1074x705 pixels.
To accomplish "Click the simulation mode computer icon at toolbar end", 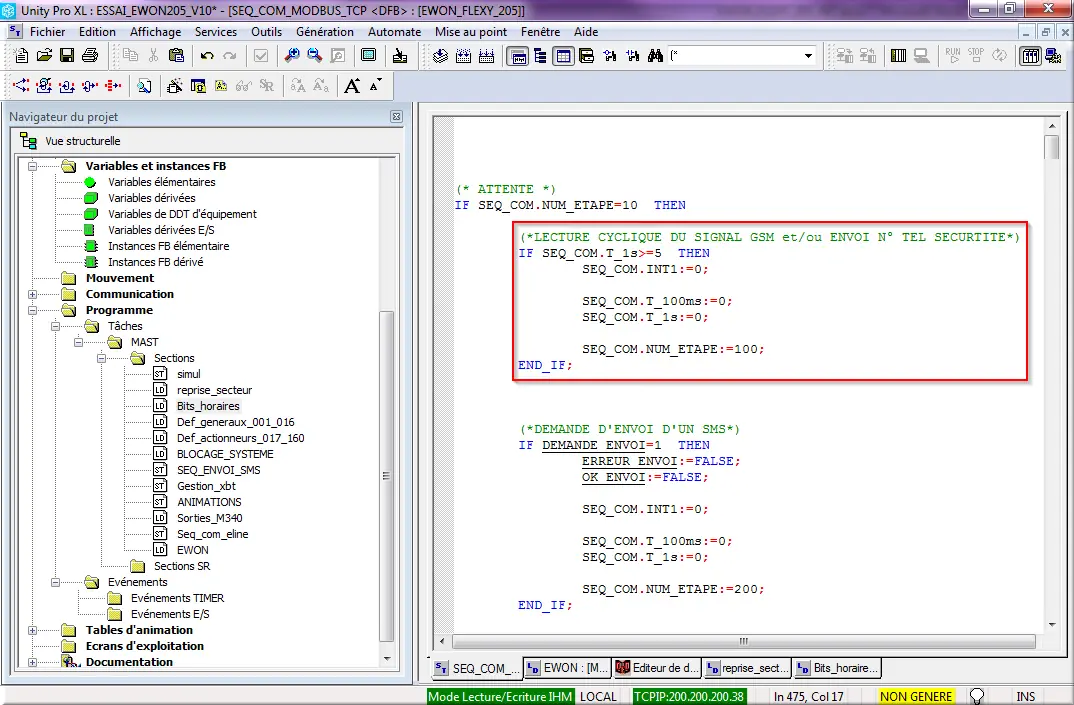I will tap(1053, 56).
